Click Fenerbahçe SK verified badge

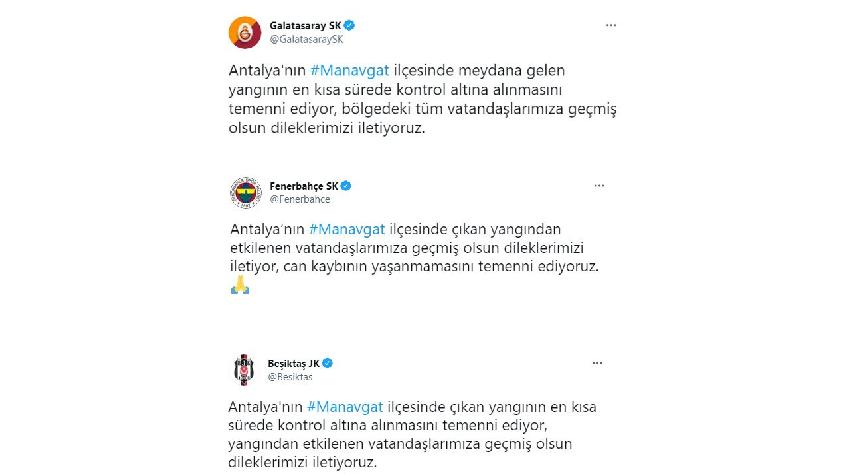[x=346, y=186]
